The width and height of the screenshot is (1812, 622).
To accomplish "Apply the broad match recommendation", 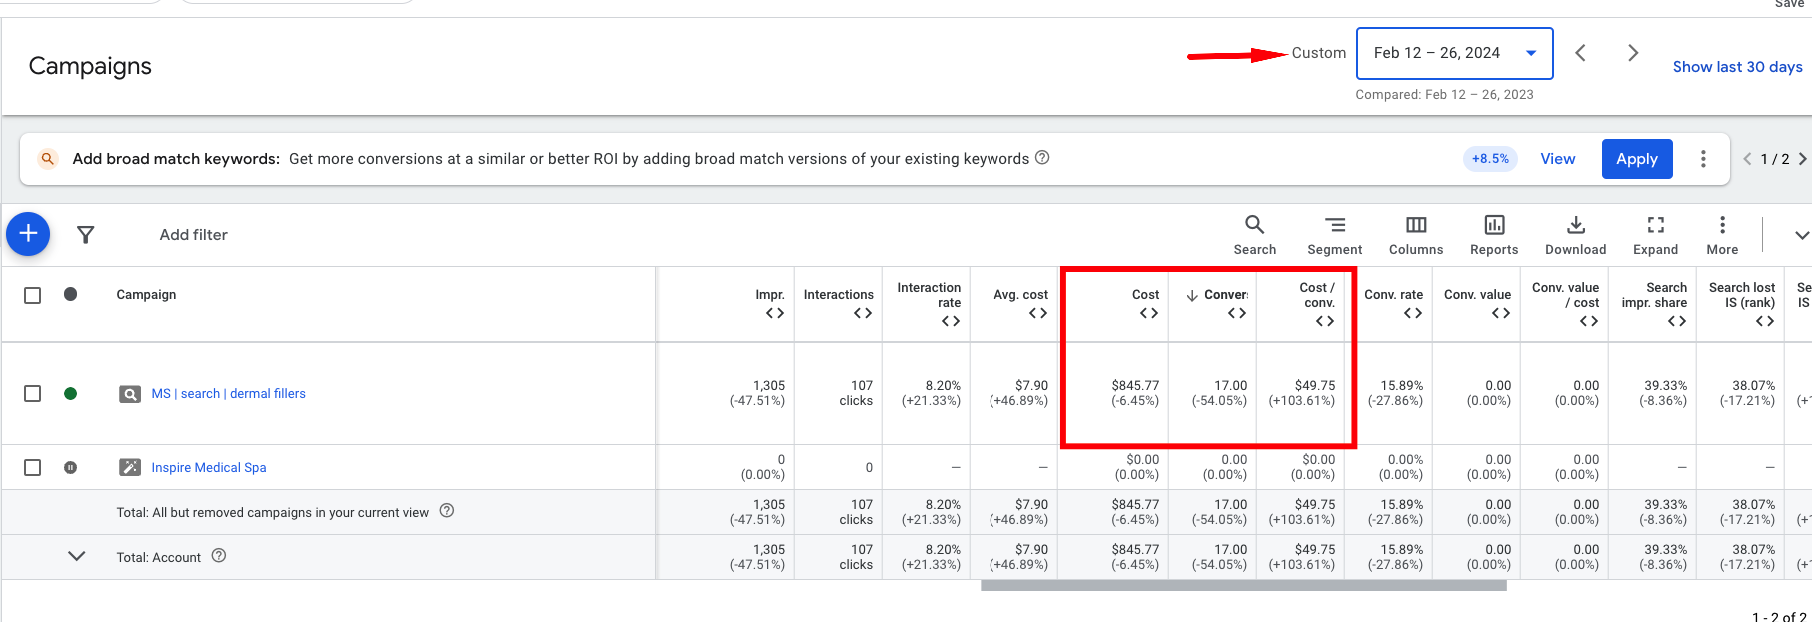I will tap(1637, 159).
